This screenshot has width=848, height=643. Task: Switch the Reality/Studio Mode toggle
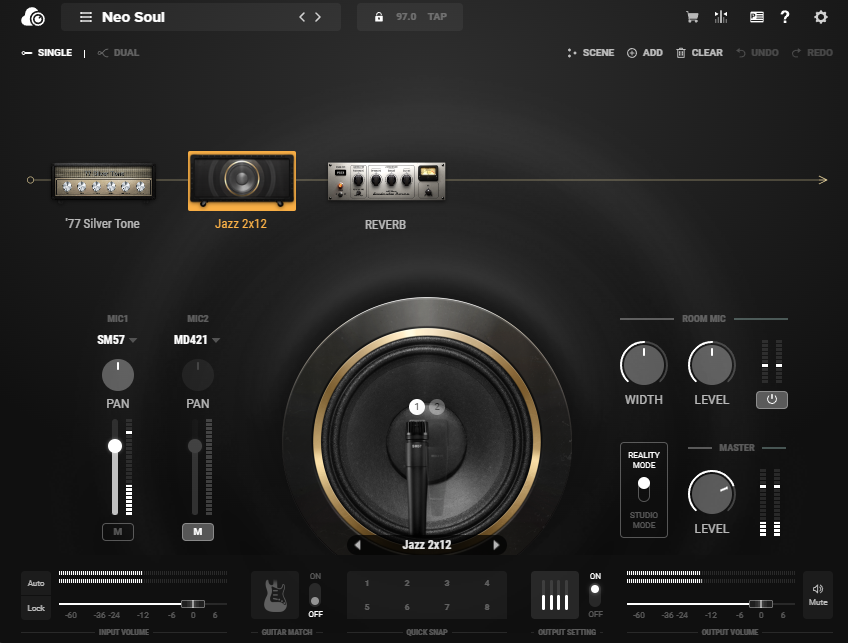click(x=644, y=489)
